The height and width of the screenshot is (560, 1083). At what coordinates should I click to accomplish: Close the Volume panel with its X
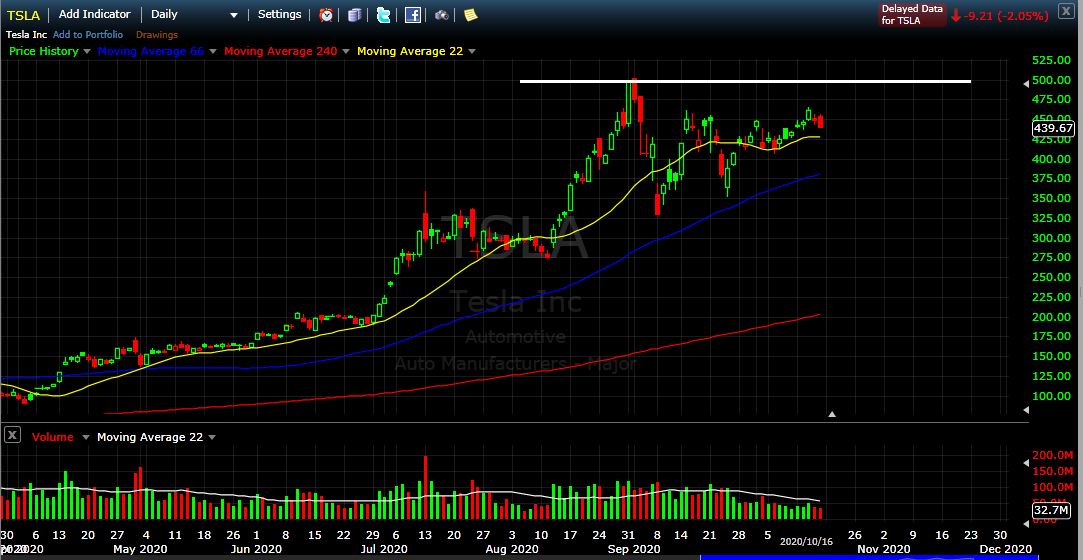[12, 435]
